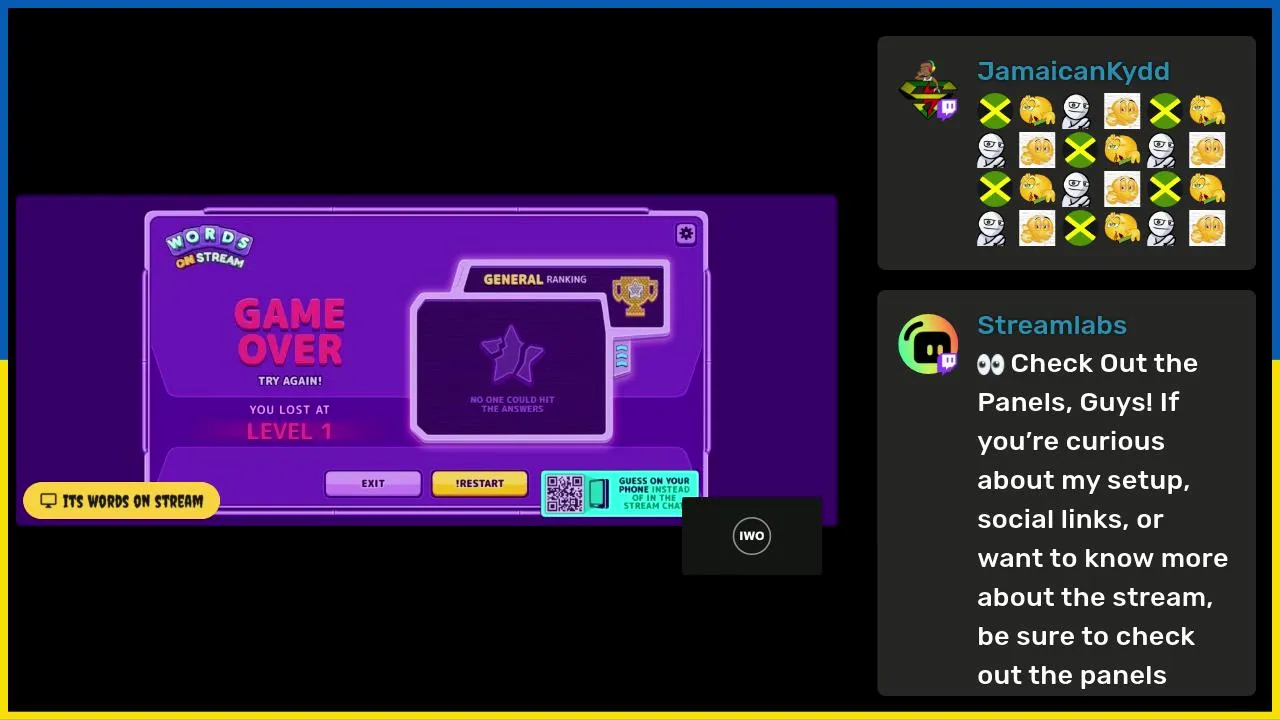Click the gold trophy icon
This screenshot has width=1280, height=720.
tap(635, 295)
